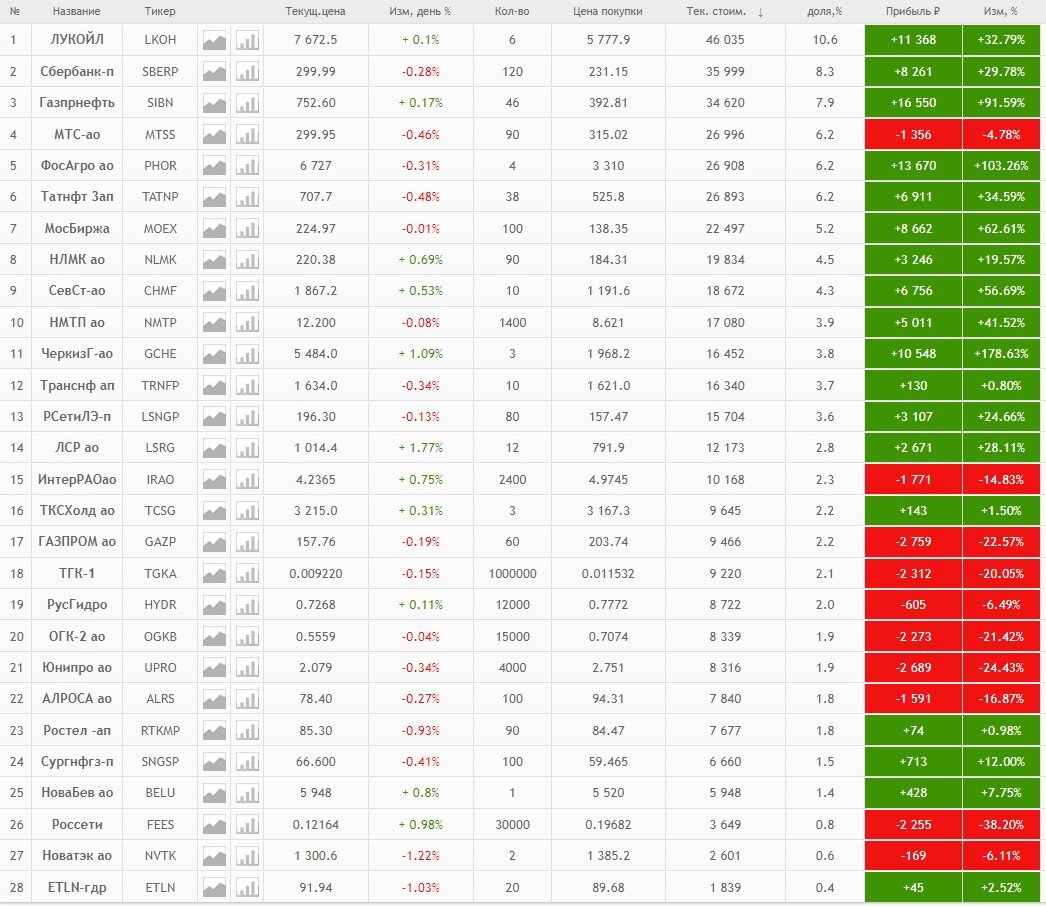Click the 0.011532 purchase price cell
The width and height of the screenshot is (1046, 907).
click(x=608, y=574)
